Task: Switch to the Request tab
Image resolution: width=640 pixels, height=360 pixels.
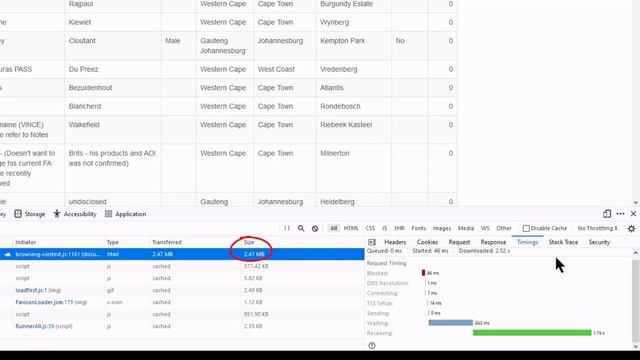Action: coord(459,242)
